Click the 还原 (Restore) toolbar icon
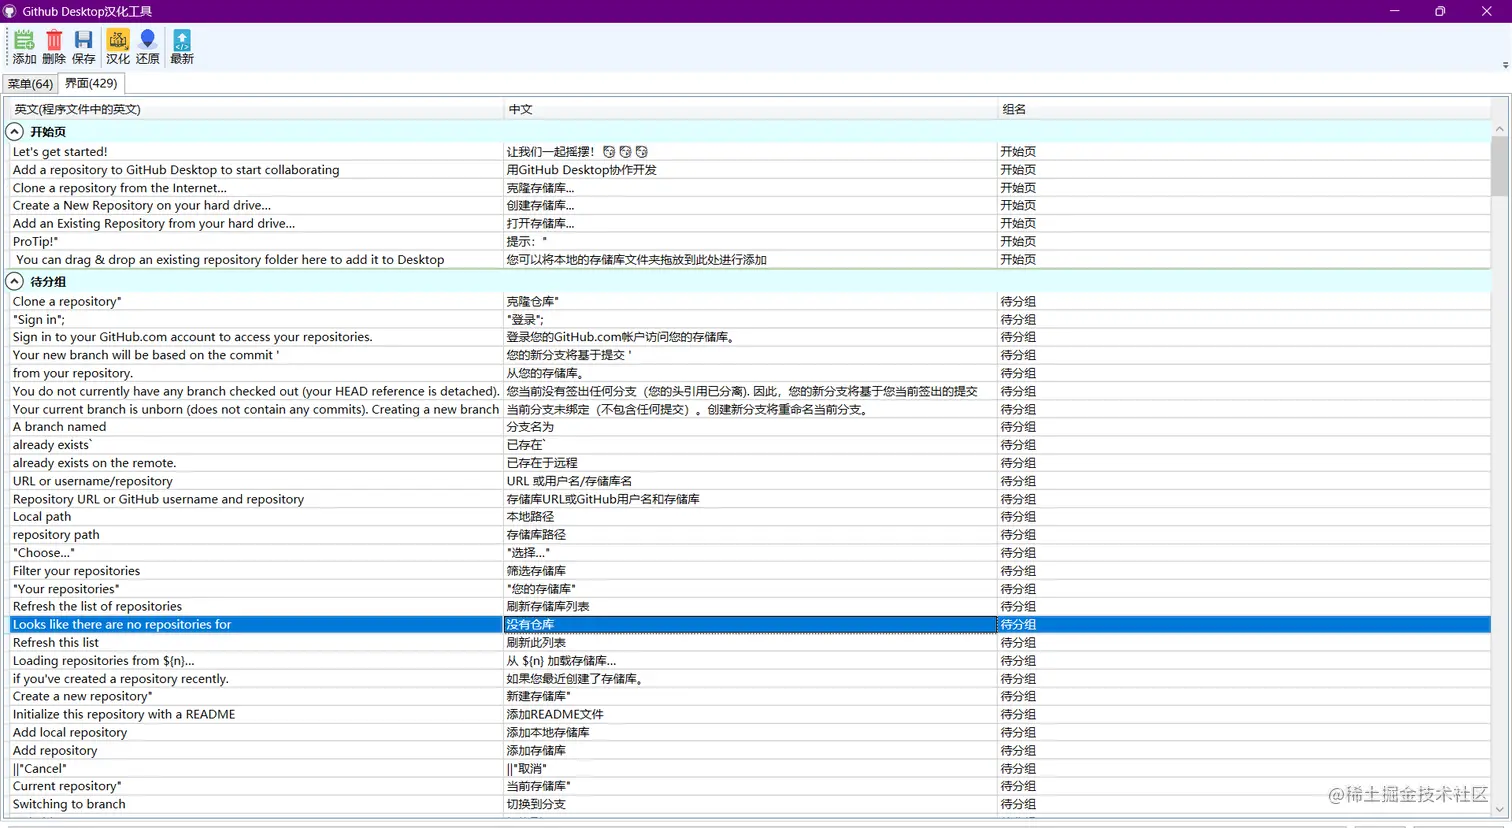 [x=148, y=47]
